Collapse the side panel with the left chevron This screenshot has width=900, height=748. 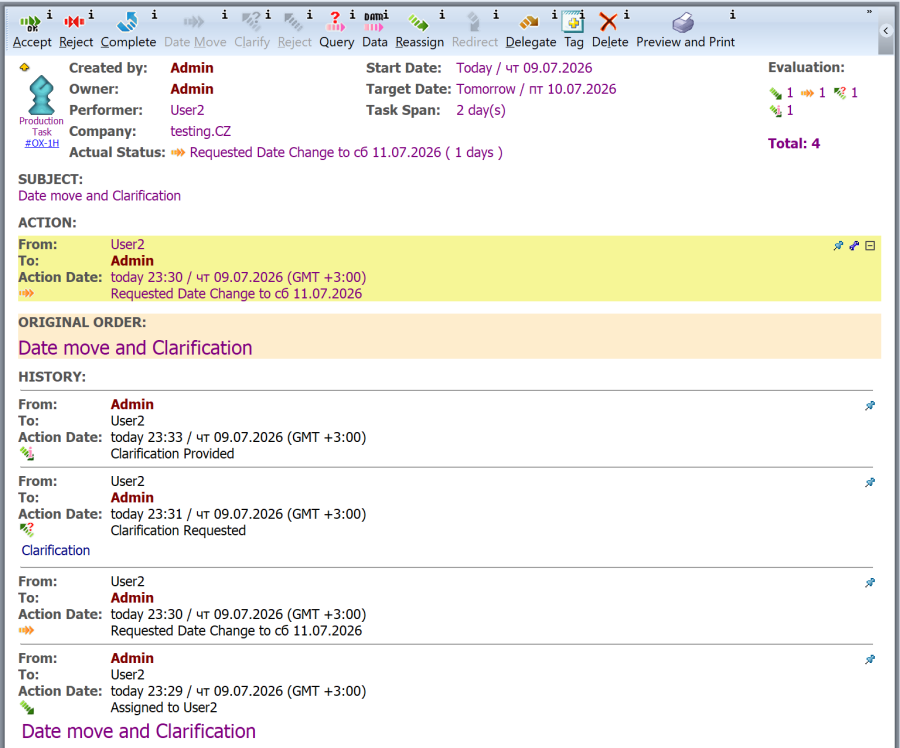pyautogui.click(x=886, y=31)
